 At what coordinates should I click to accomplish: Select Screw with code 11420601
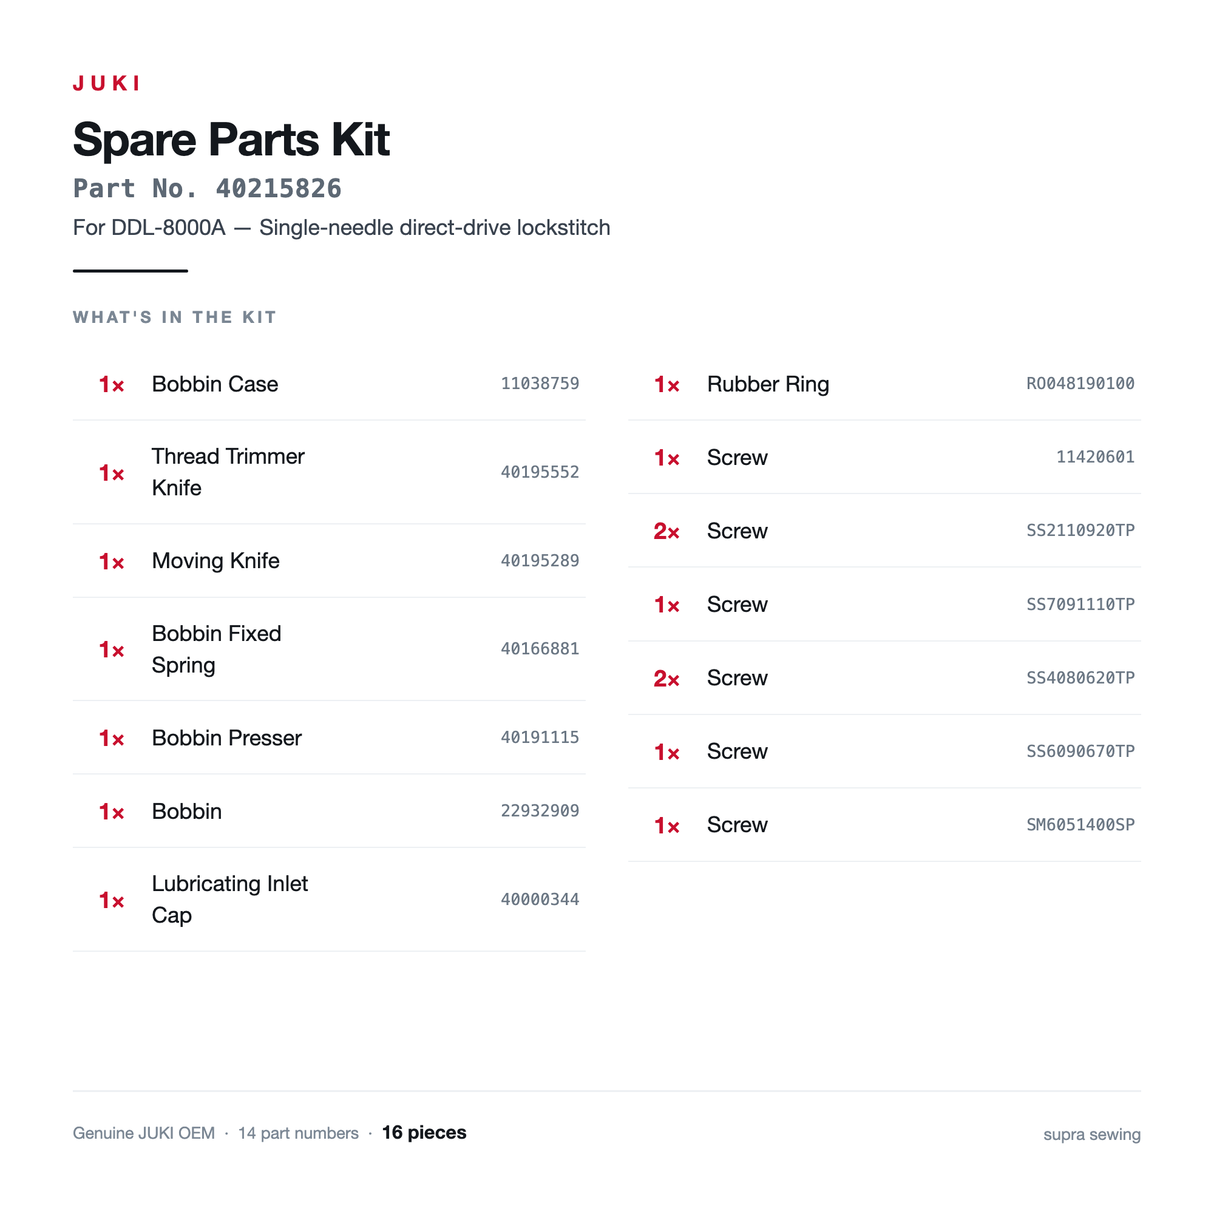point(884,457)
